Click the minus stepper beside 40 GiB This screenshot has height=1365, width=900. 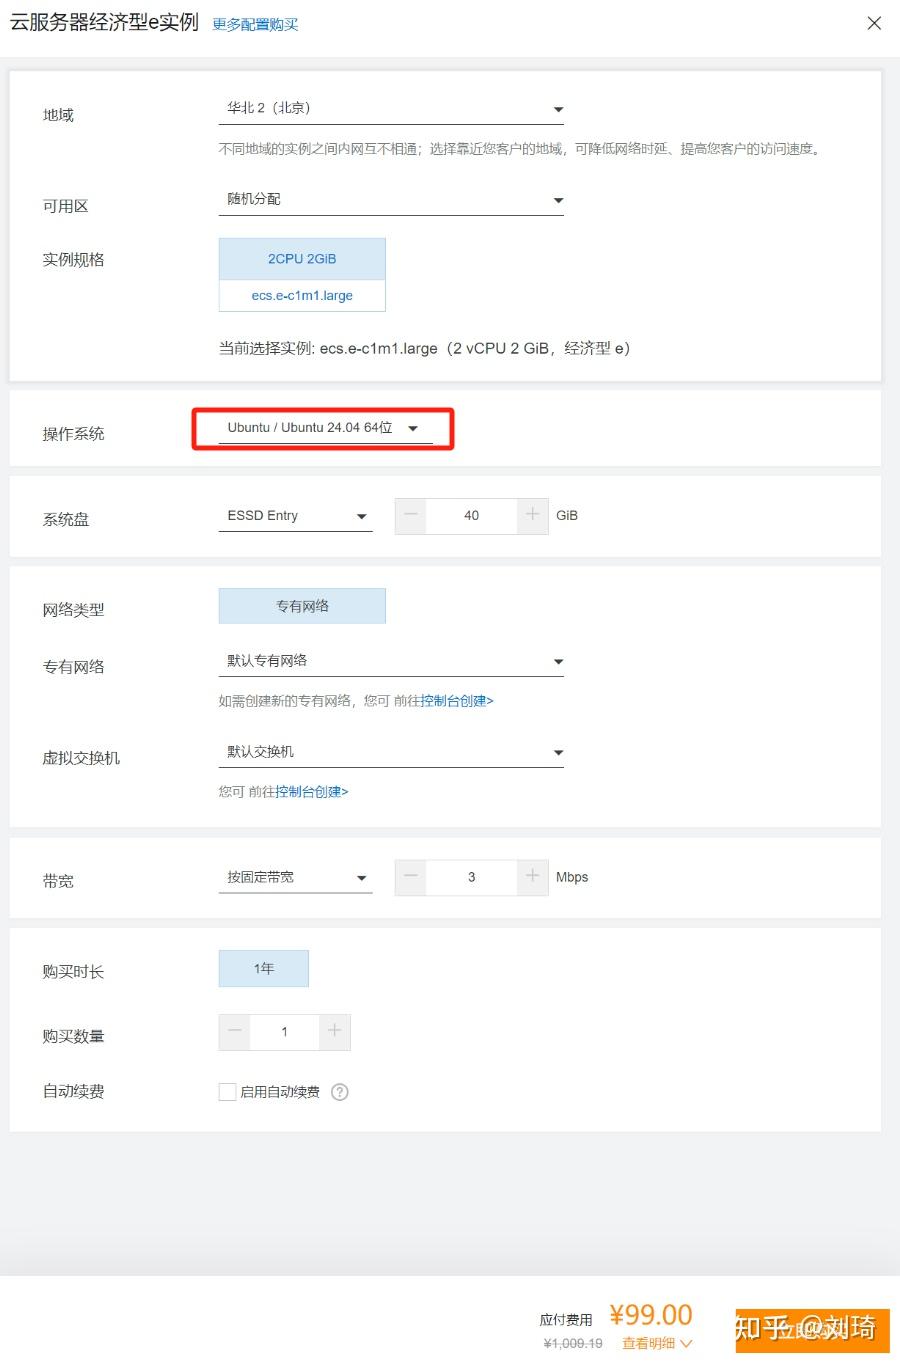pyautogui.click(x=410, y=516)
